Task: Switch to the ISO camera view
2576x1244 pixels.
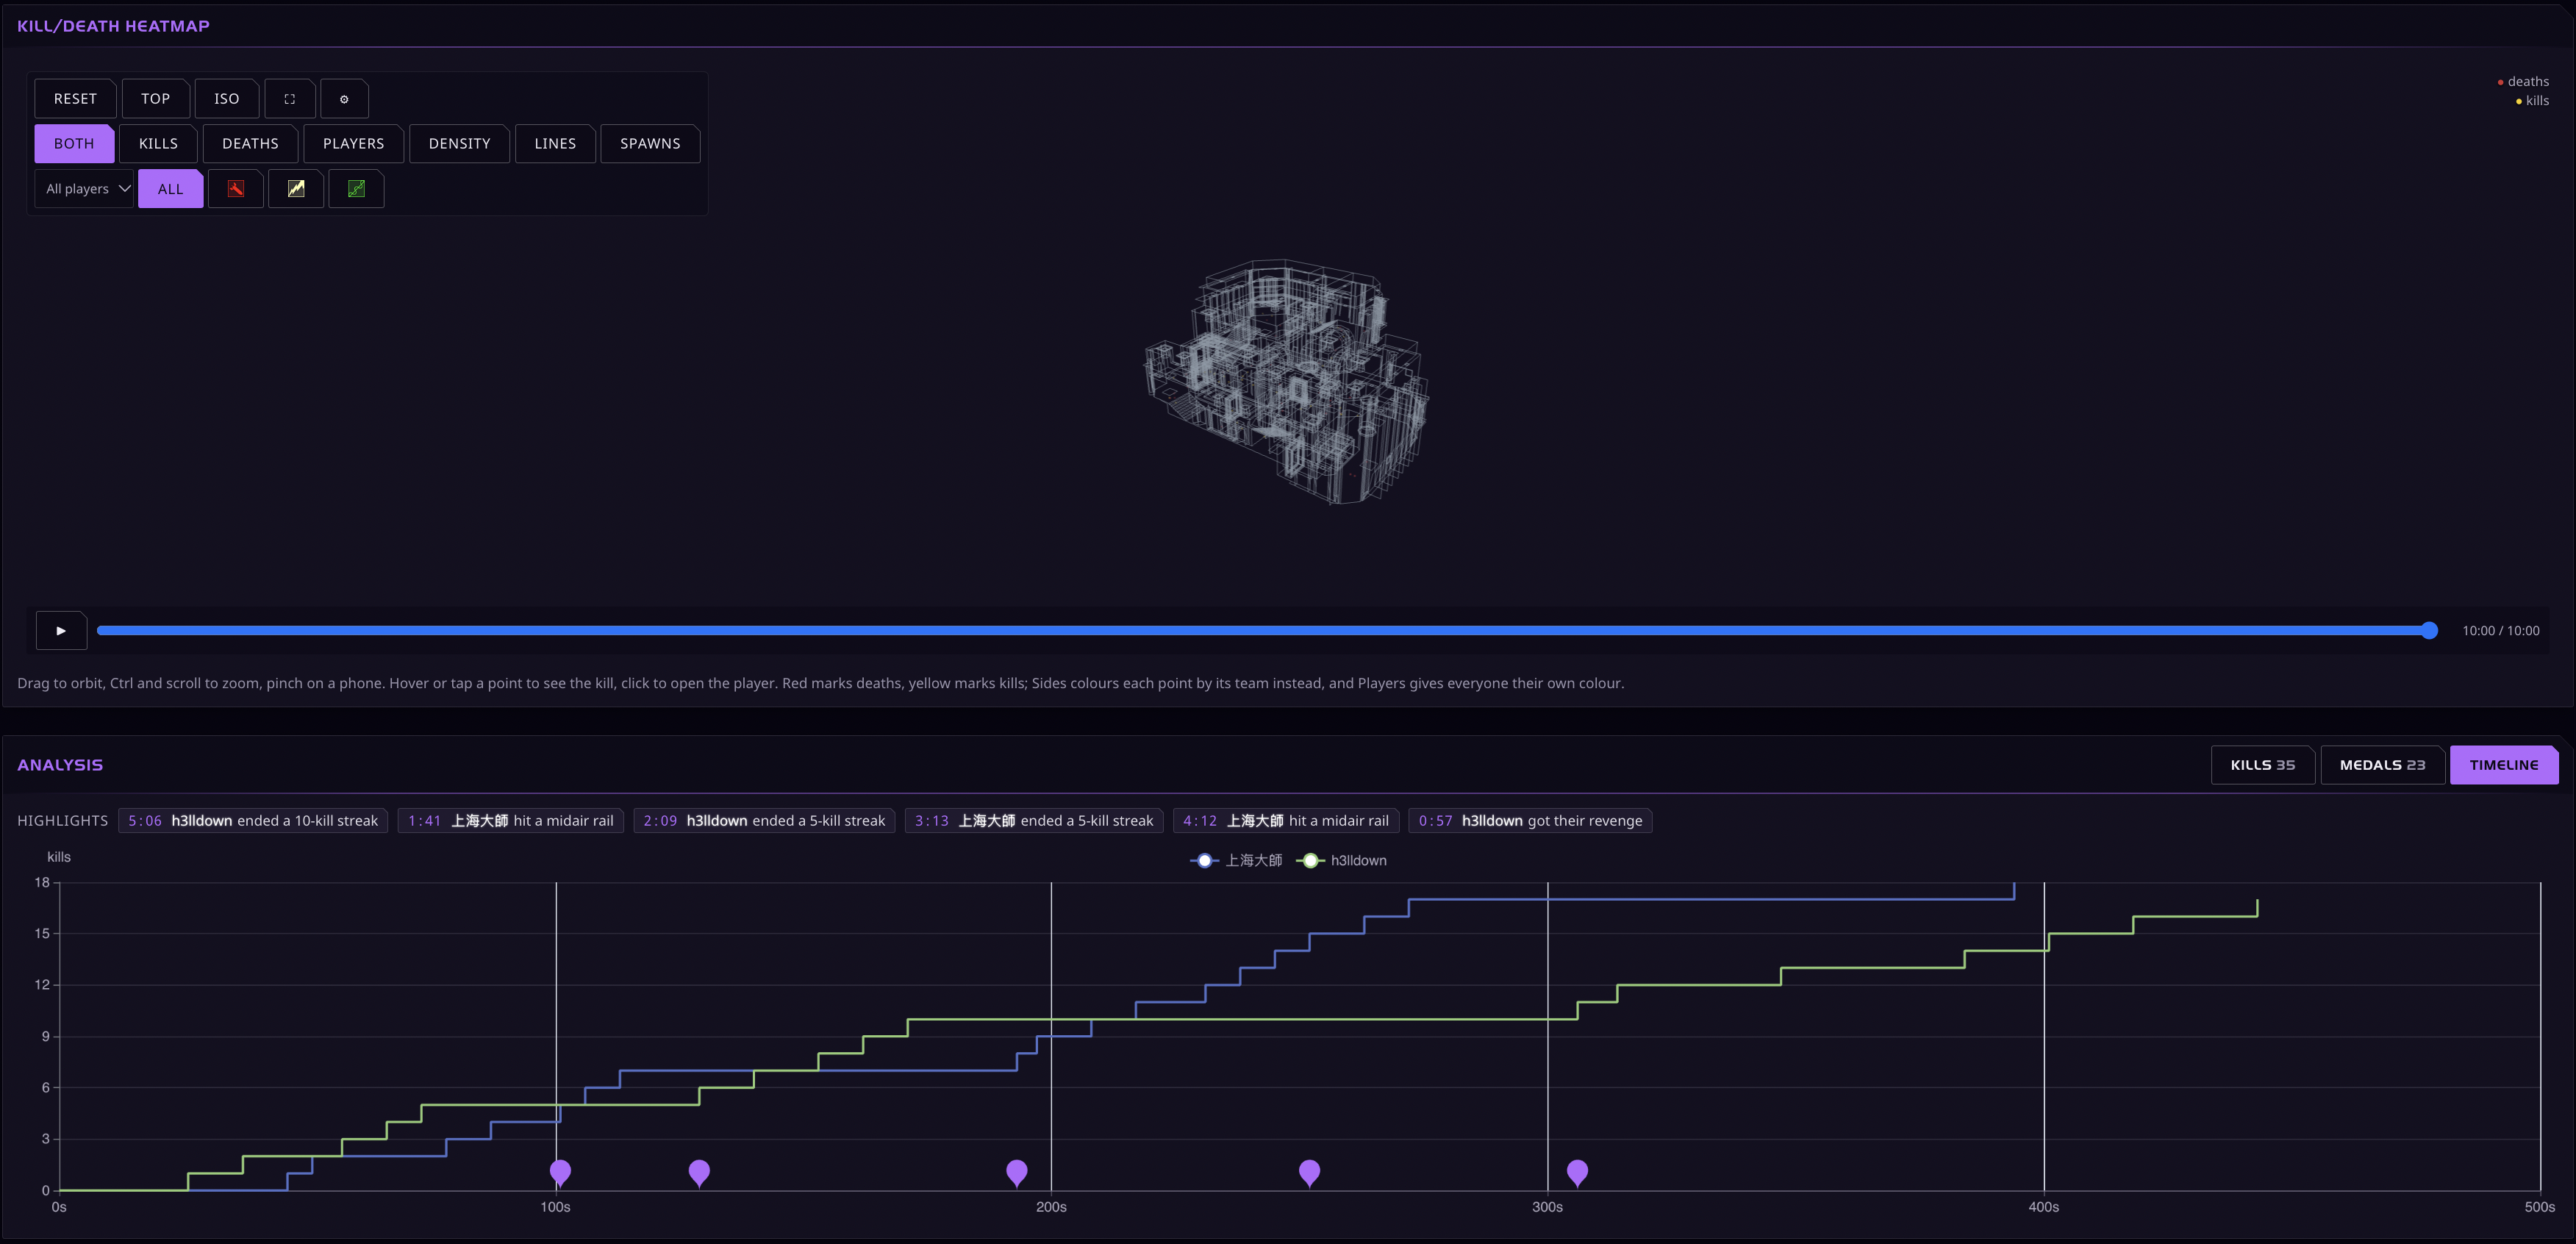Action: [227, 99]
